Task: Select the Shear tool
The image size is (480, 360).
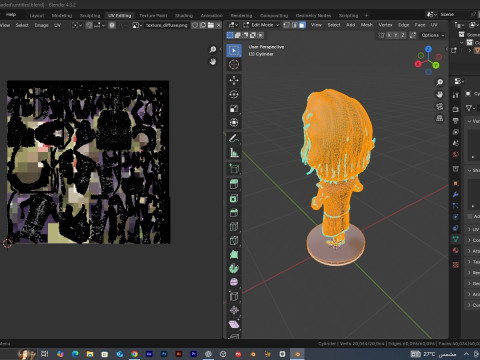Action: pos(234,324)
